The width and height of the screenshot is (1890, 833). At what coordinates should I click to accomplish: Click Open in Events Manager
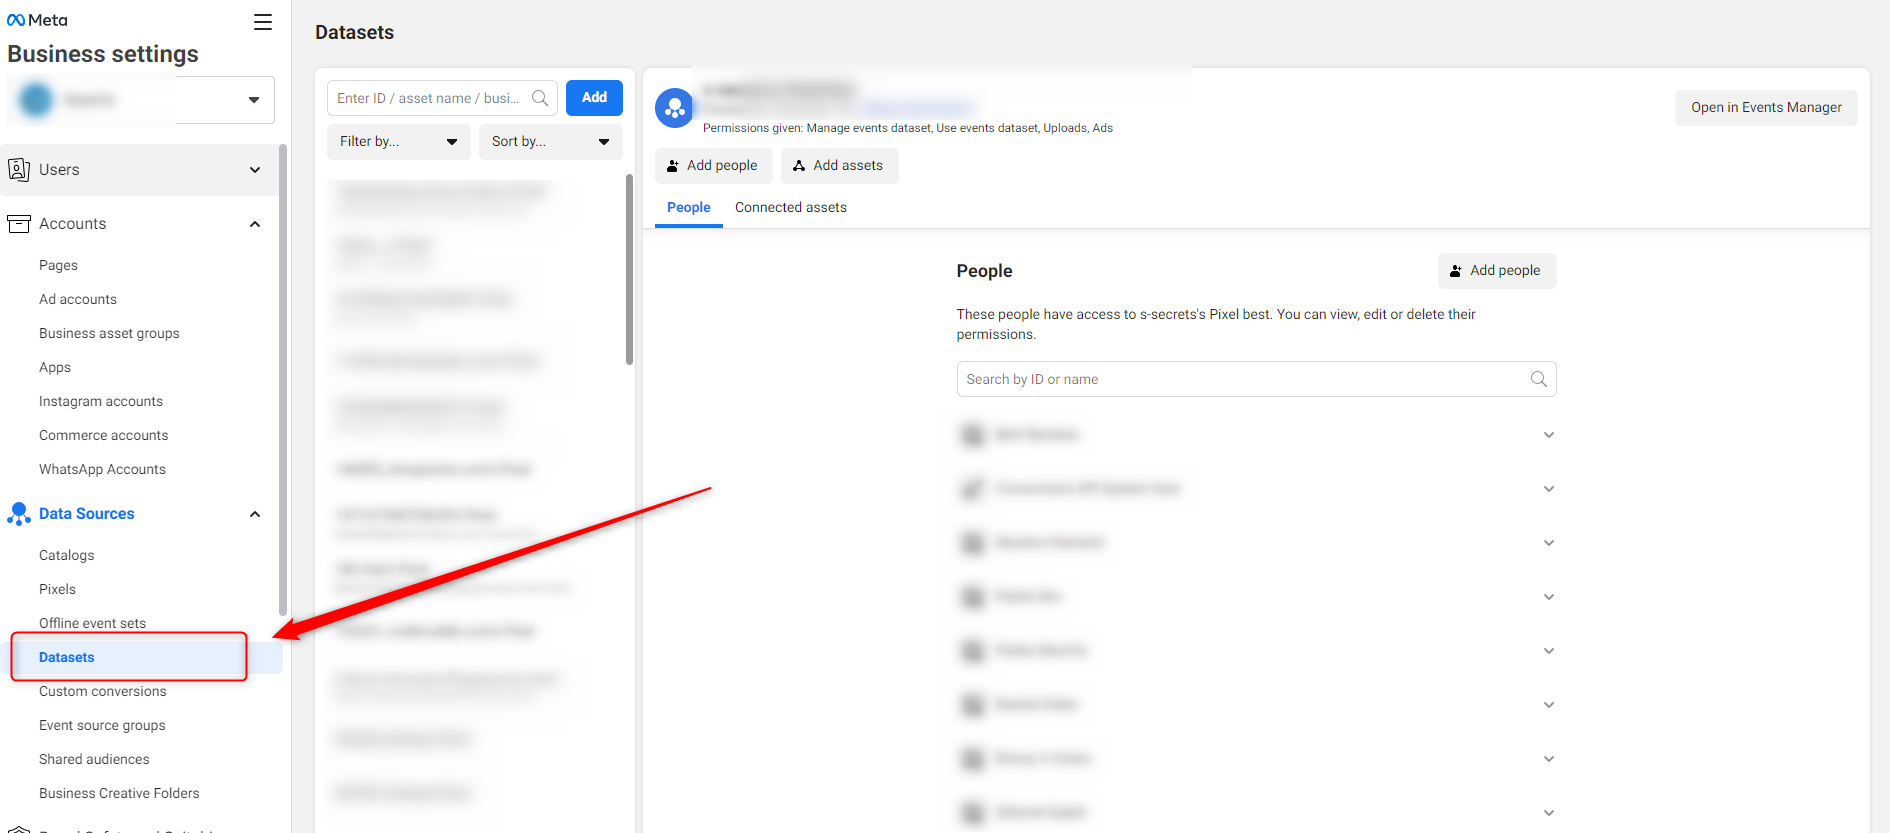coord(1765,108)
